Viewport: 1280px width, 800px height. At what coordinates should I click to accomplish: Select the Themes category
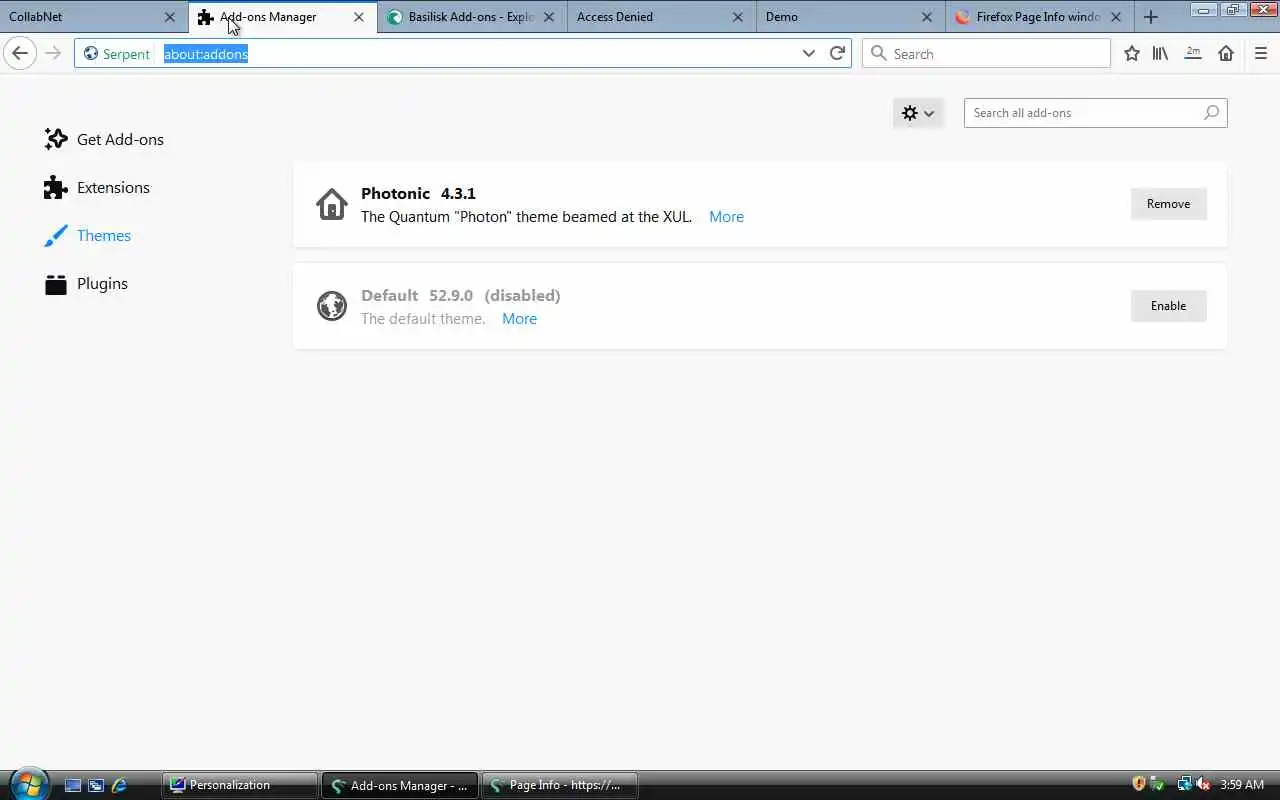[x=88, y=235]
